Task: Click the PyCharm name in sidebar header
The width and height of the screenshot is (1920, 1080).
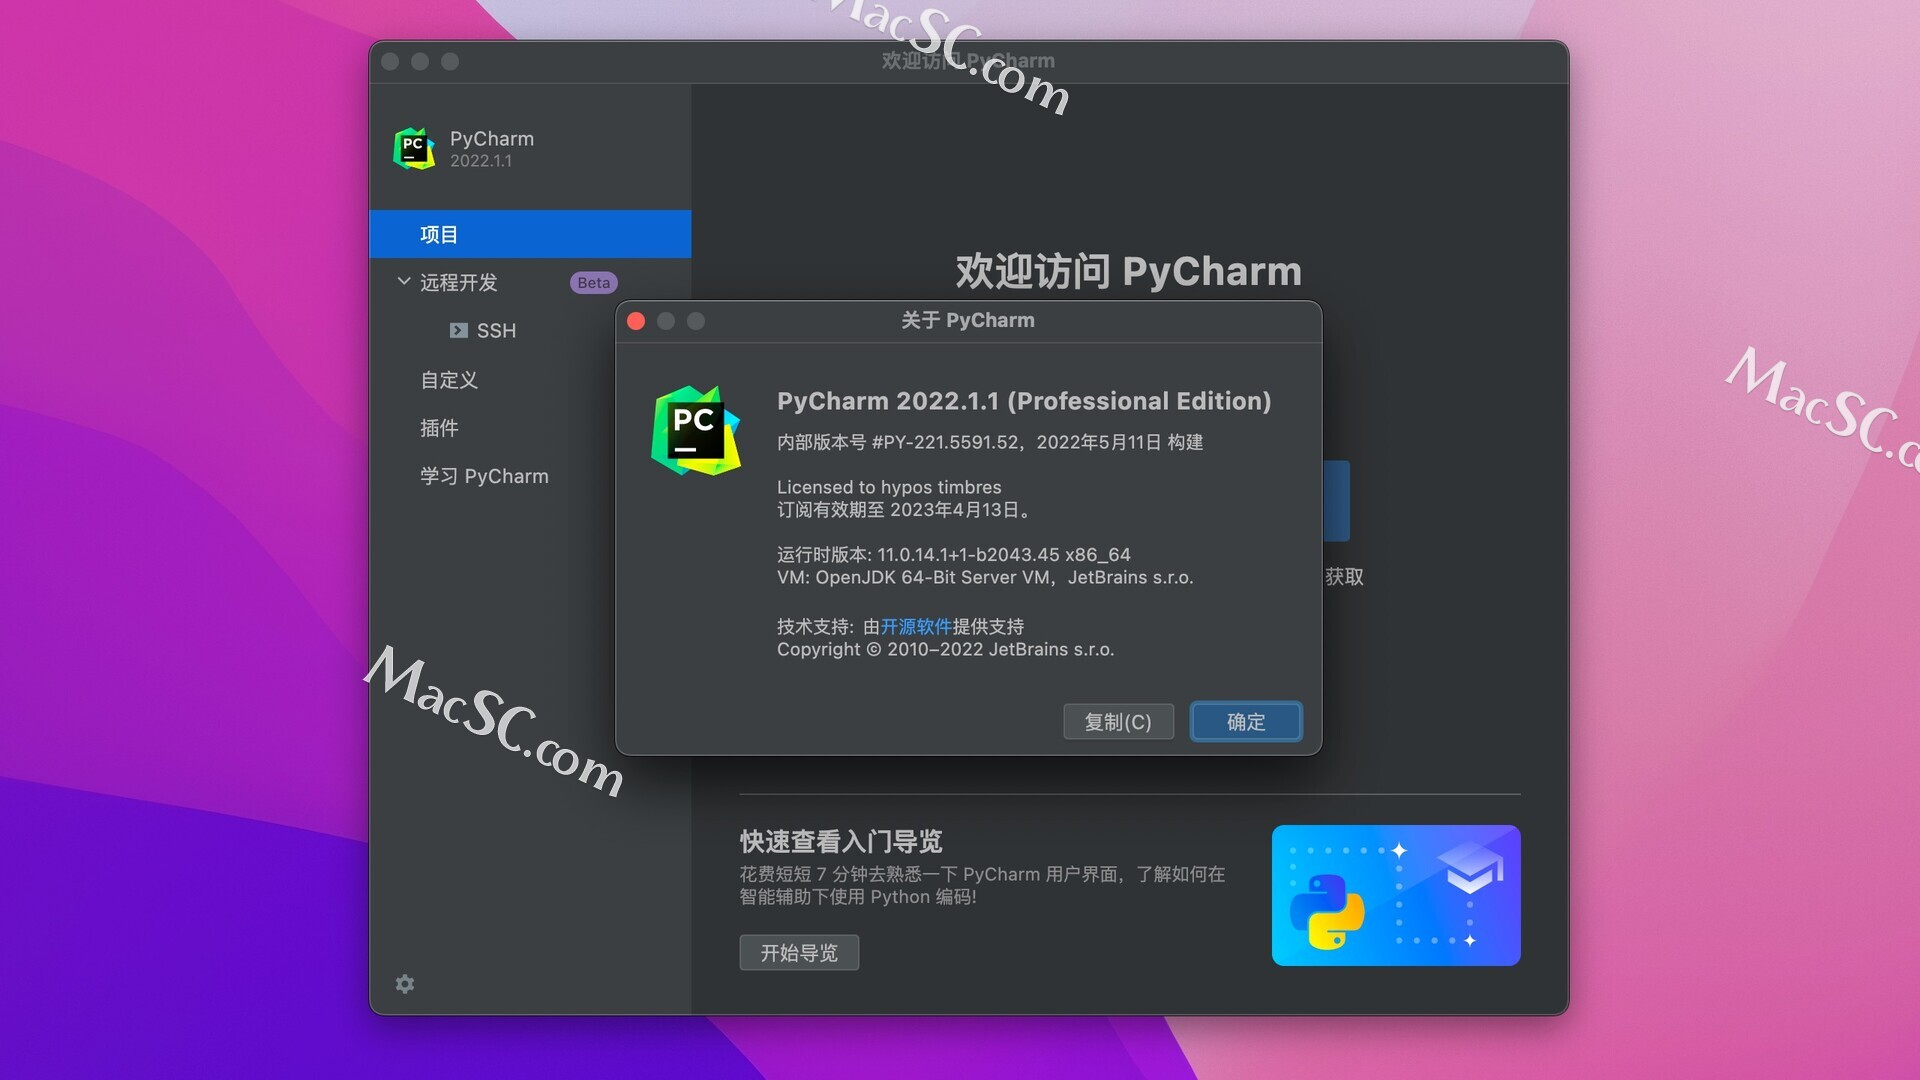Action: click(x=492, y=139)
